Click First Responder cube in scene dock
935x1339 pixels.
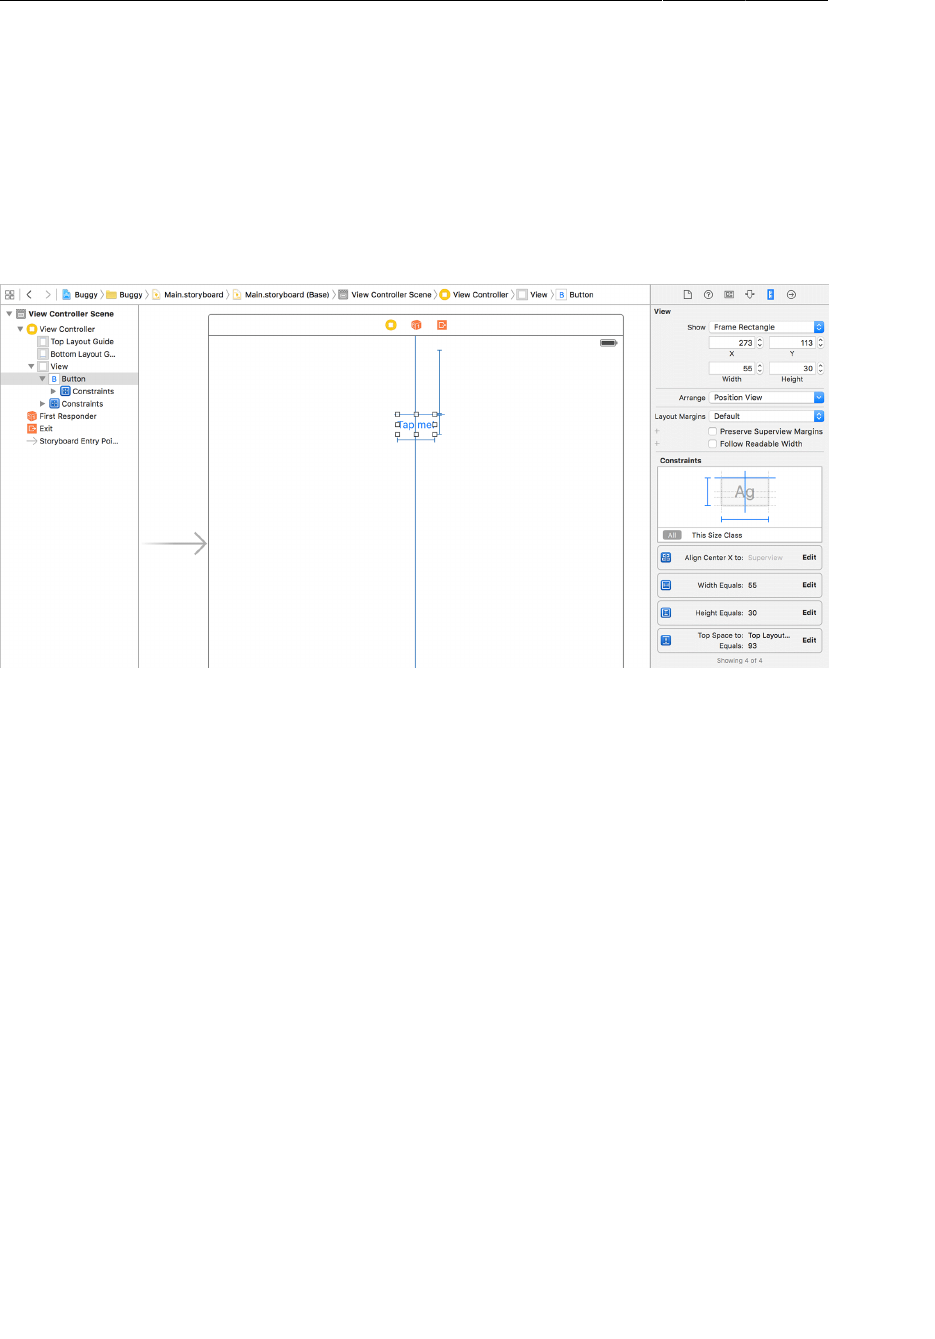click(416, 325)
